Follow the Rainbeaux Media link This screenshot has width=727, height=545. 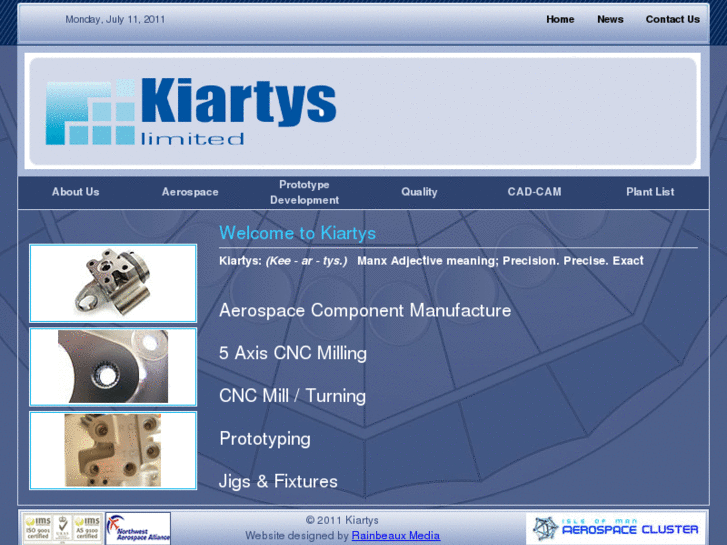(x=395, y=536)
